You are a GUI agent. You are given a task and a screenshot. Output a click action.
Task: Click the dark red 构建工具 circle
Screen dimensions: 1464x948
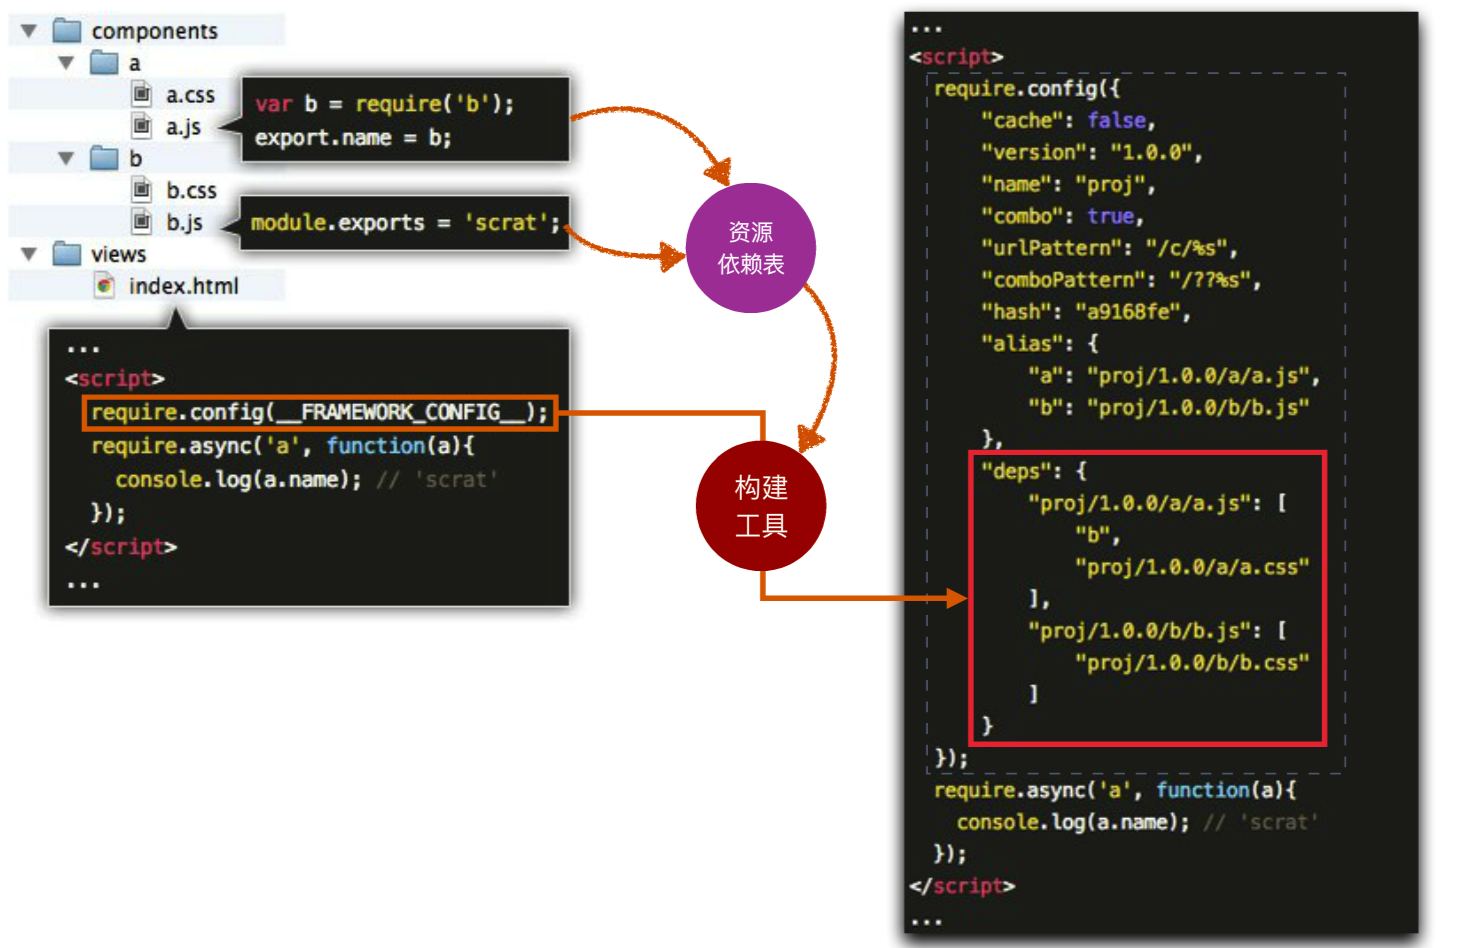(761, 506)
